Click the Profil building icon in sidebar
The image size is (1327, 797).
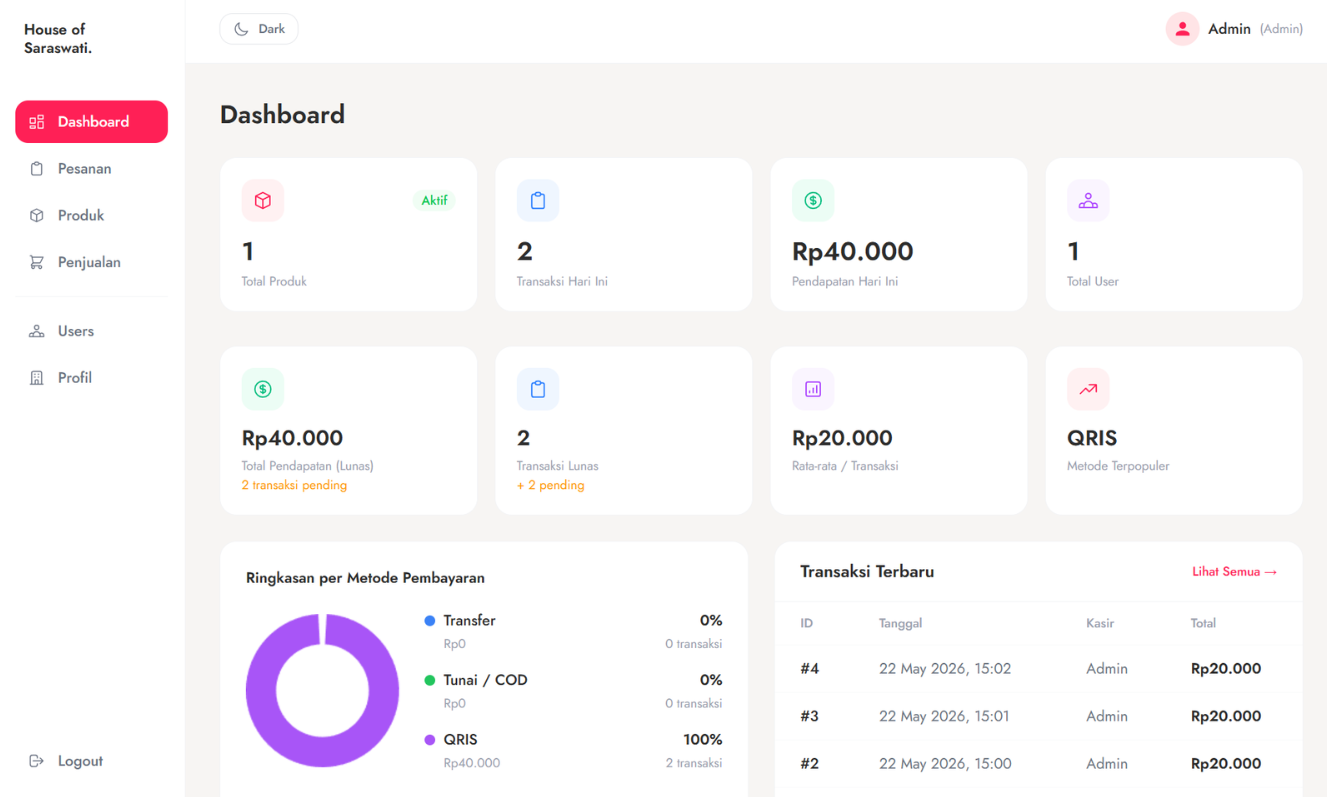coord(37,378)
